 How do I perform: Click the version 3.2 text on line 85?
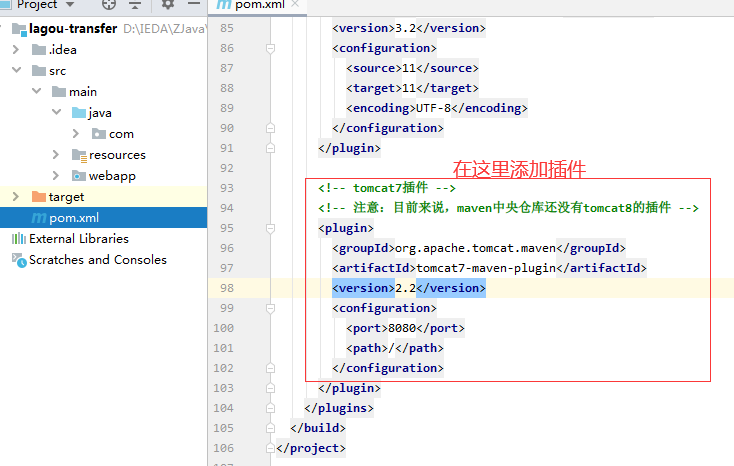point(409,28)
